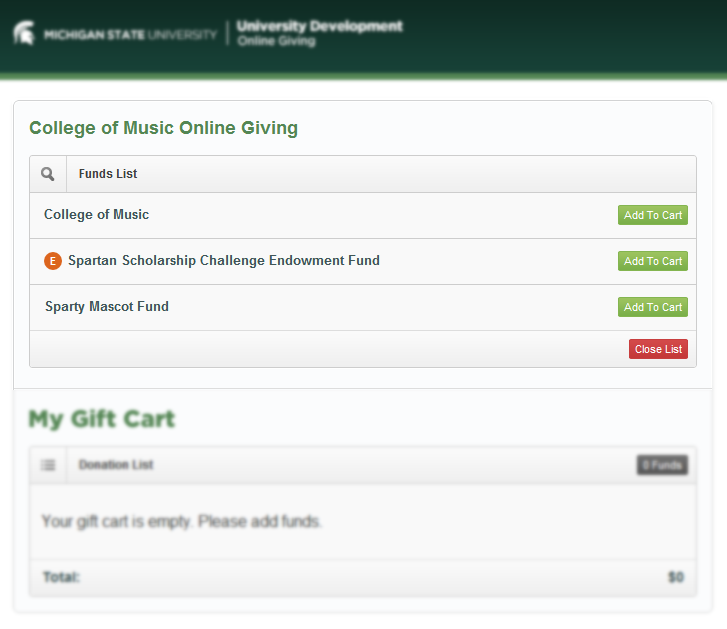This screenshot has height=629, width=727.
Task: Click the $0 total amount
Action: click(676, 577)
